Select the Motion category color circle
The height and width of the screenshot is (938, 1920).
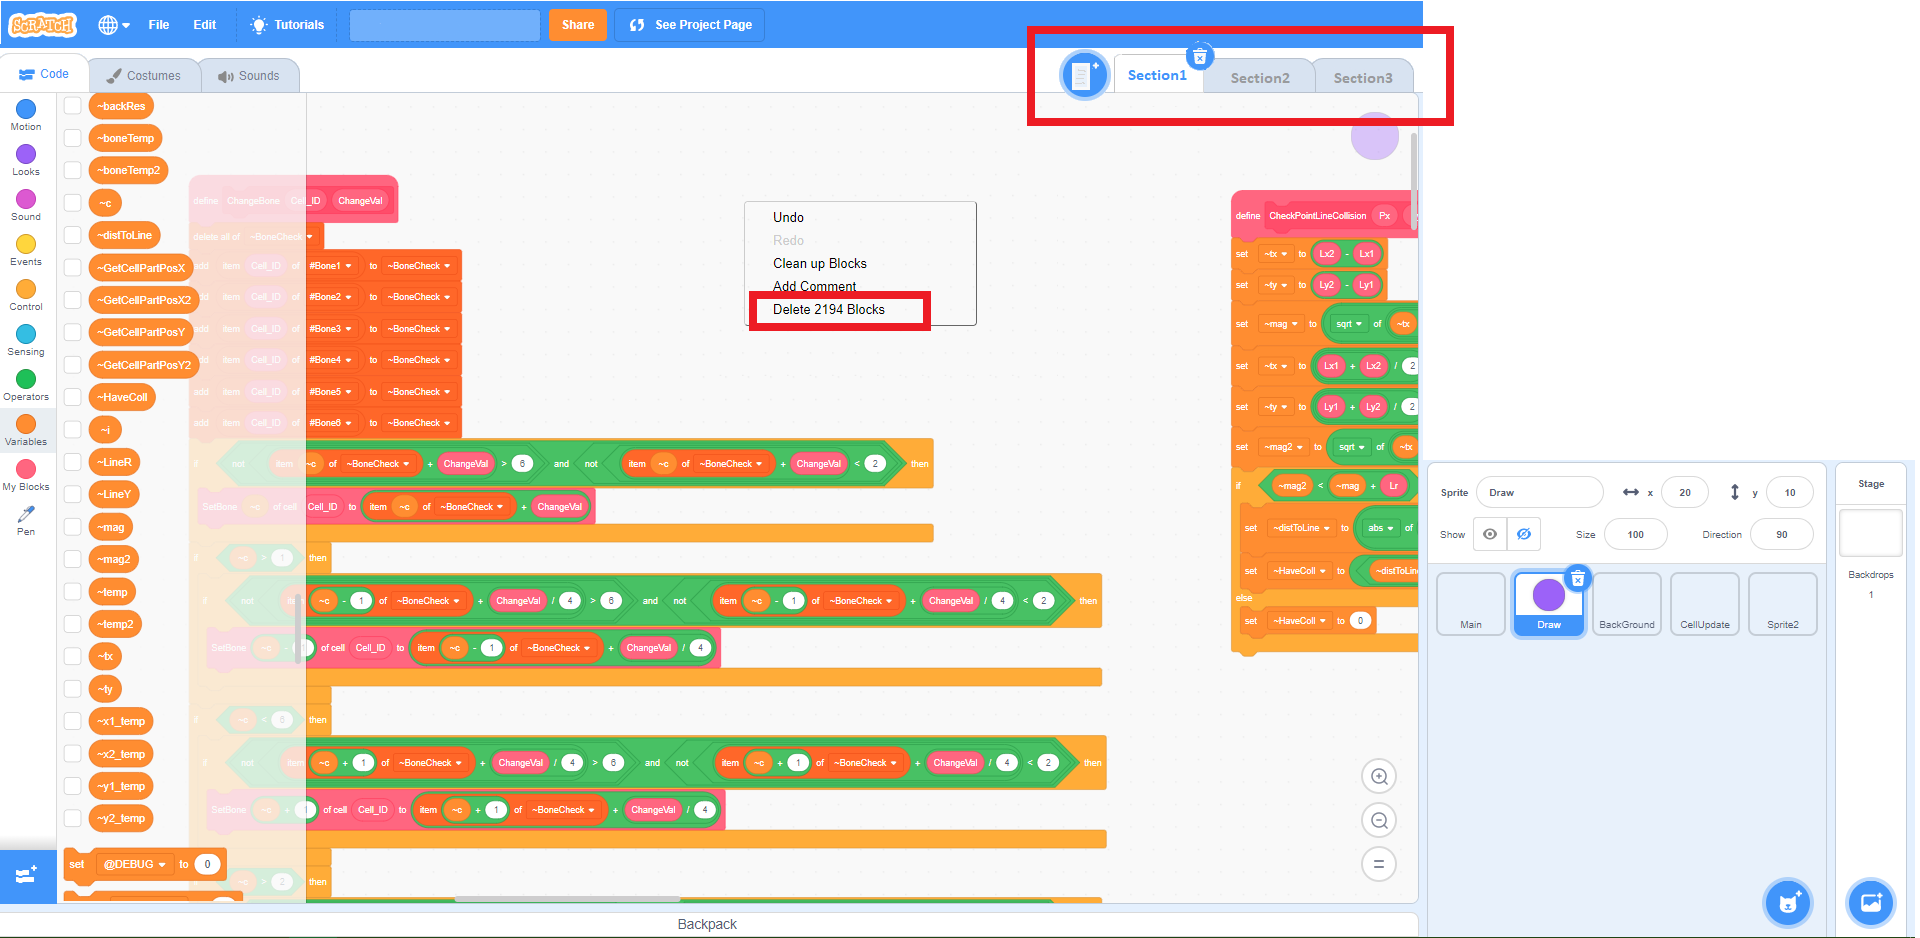click(26, 109)
